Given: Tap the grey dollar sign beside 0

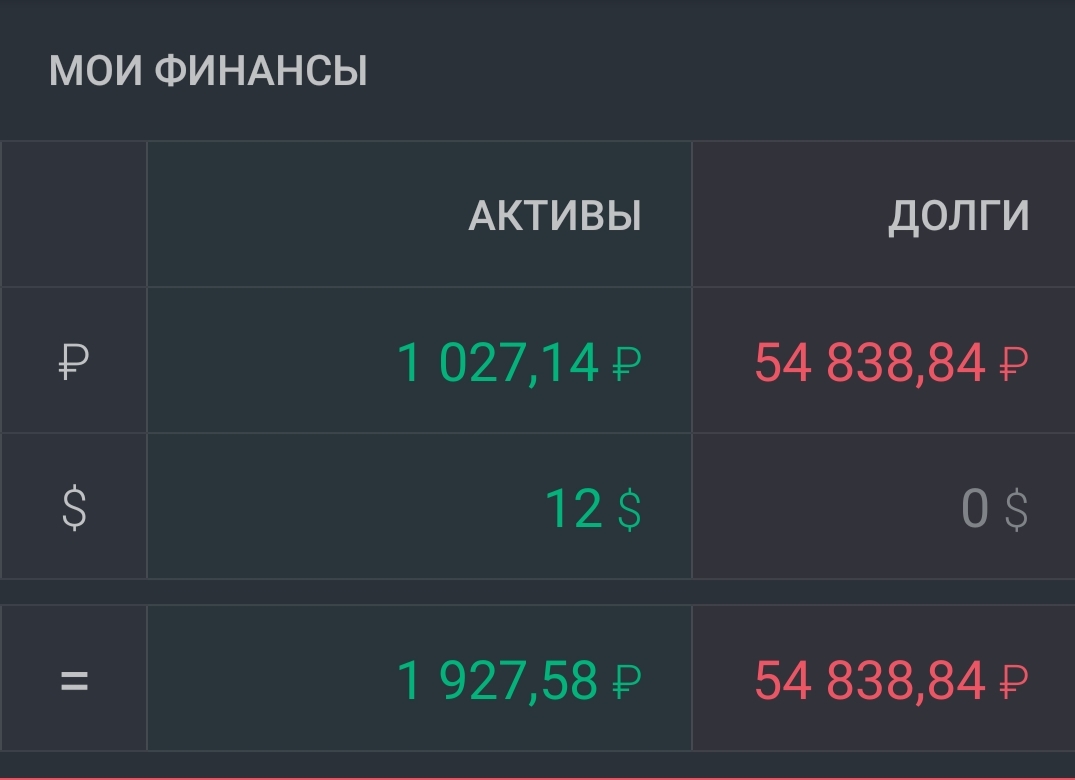Looking at the screenshot, I should 1017,509.
